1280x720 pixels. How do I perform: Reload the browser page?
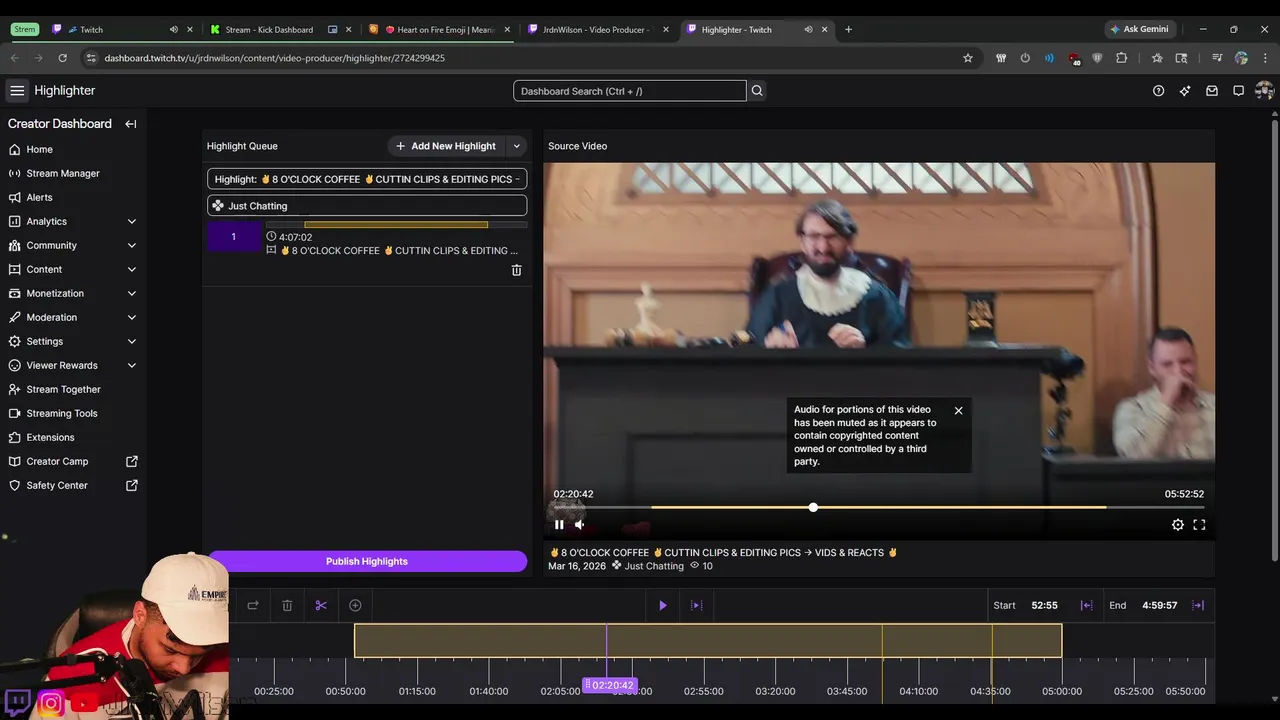pos(62,58)
